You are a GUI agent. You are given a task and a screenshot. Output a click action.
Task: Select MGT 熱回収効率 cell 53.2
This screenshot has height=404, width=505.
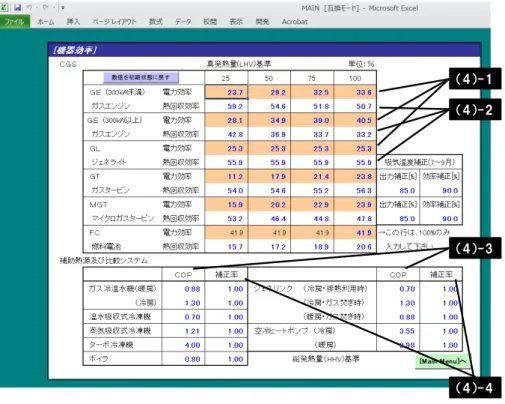click(x=226, y=219)
